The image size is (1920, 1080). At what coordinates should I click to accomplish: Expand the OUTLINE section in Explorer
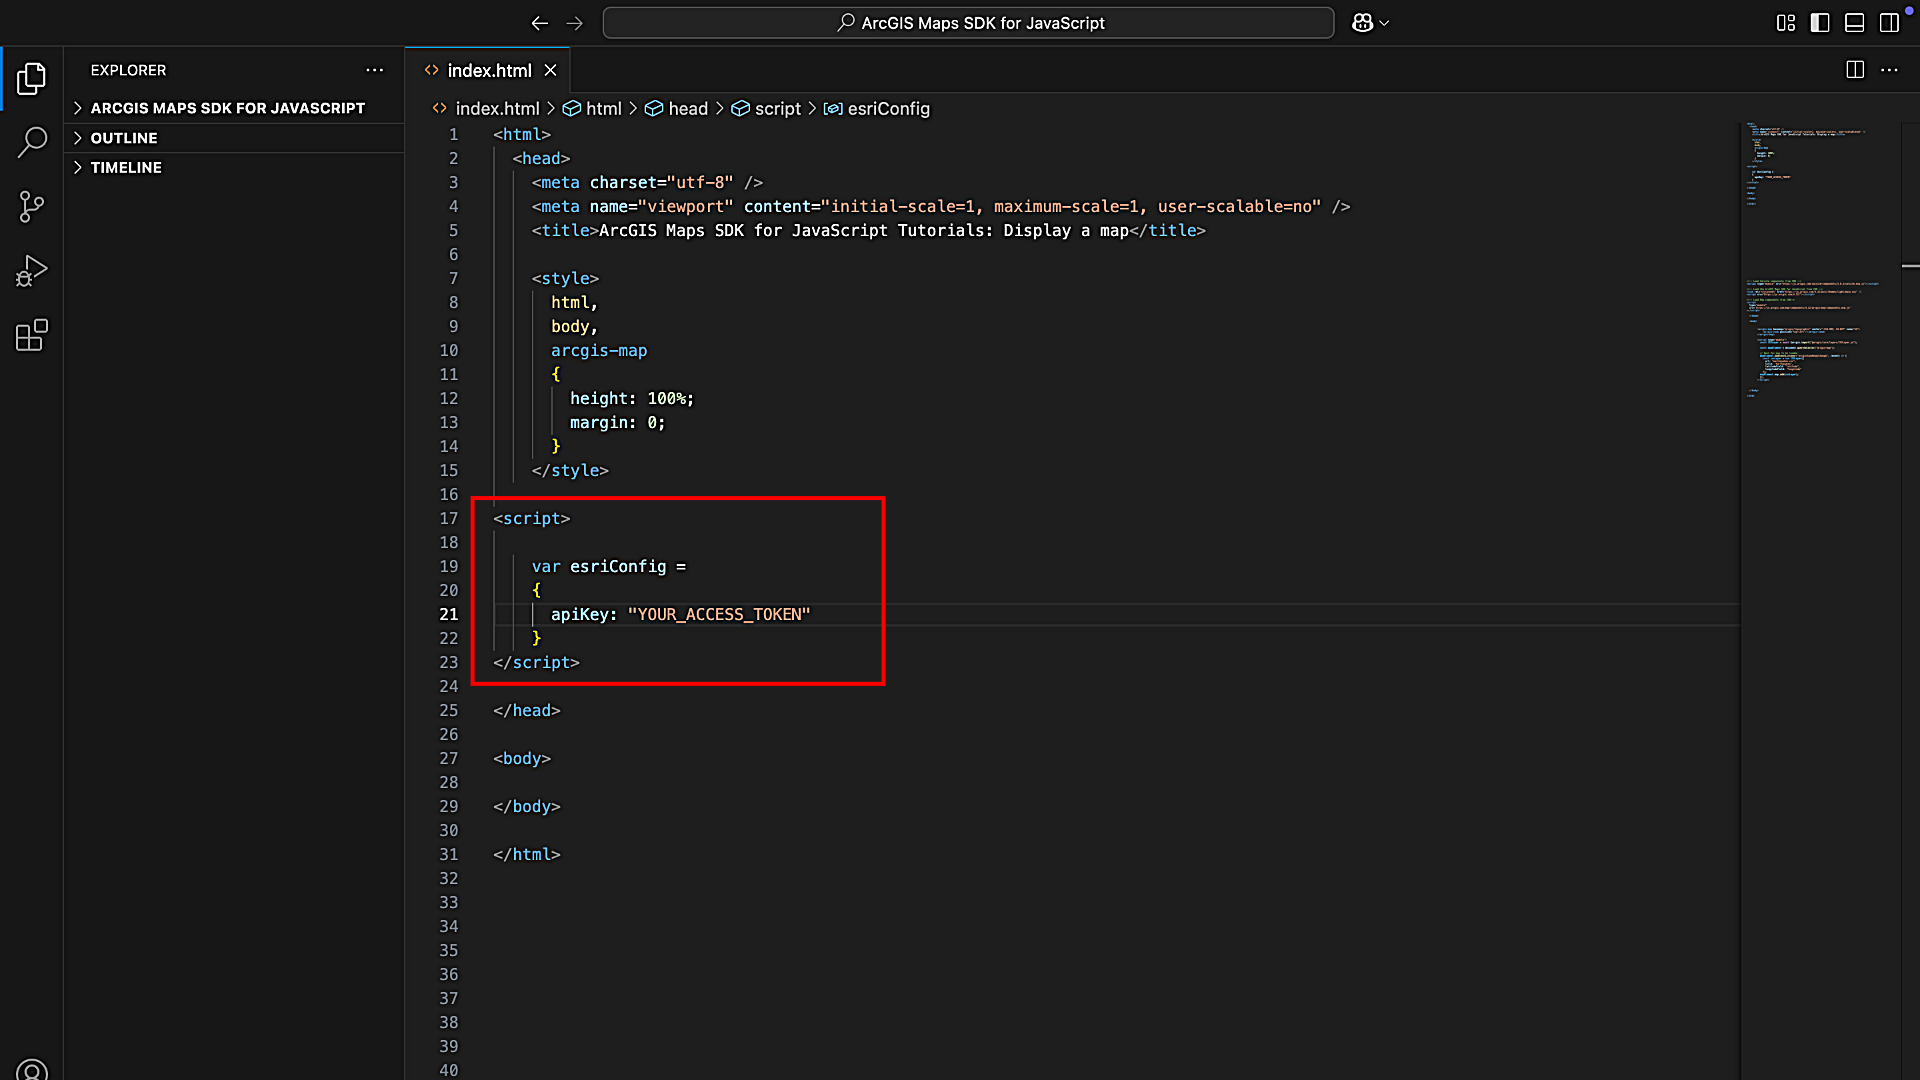[124, 137]
